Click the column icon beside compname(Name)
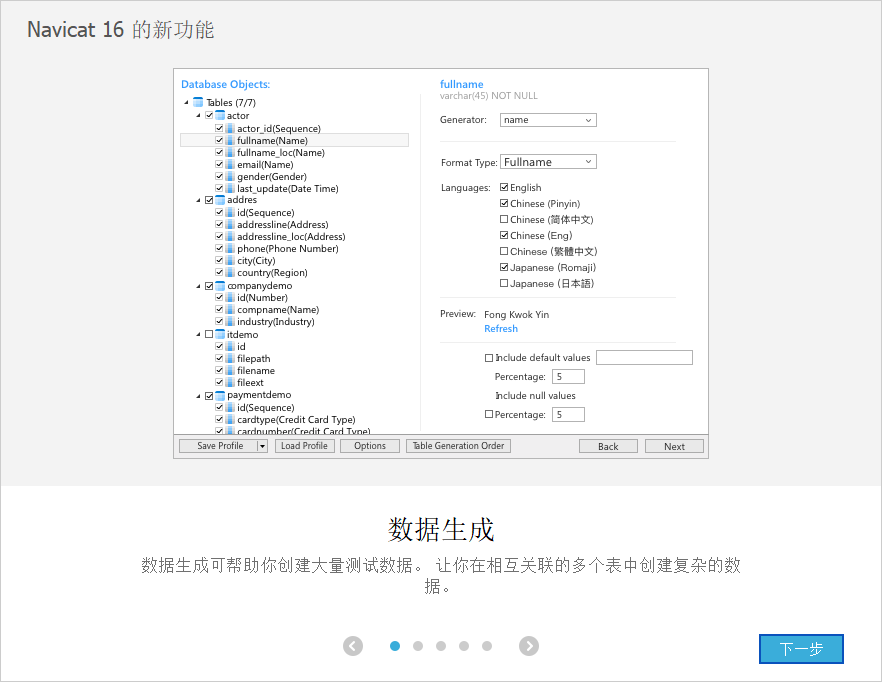The height and width of the screenshot is (682, 882). (x=230, y=309)
